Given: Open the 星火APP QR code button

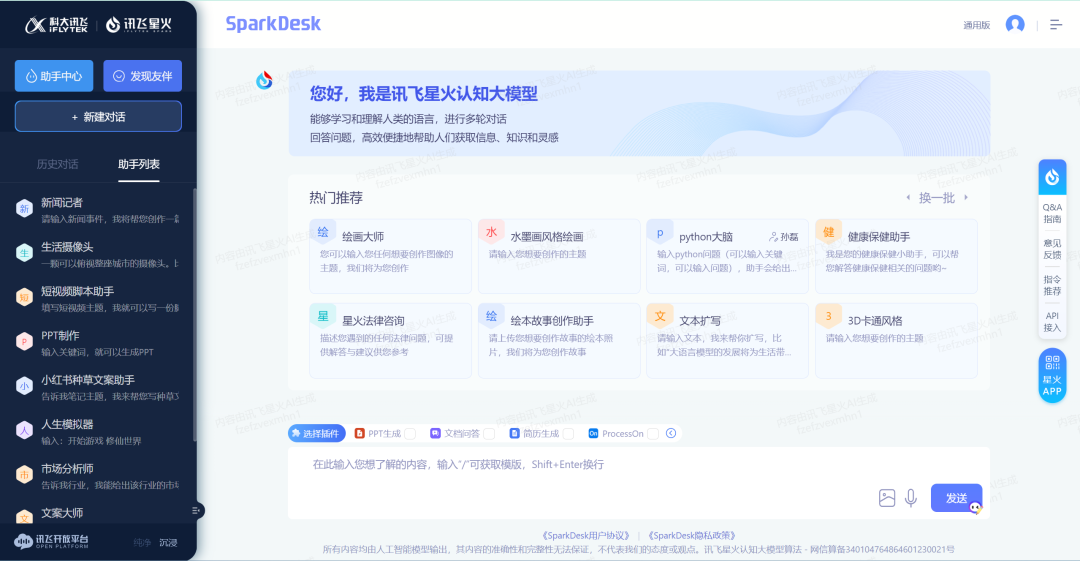Looking at the screenshot, I should click(1052, 376).
